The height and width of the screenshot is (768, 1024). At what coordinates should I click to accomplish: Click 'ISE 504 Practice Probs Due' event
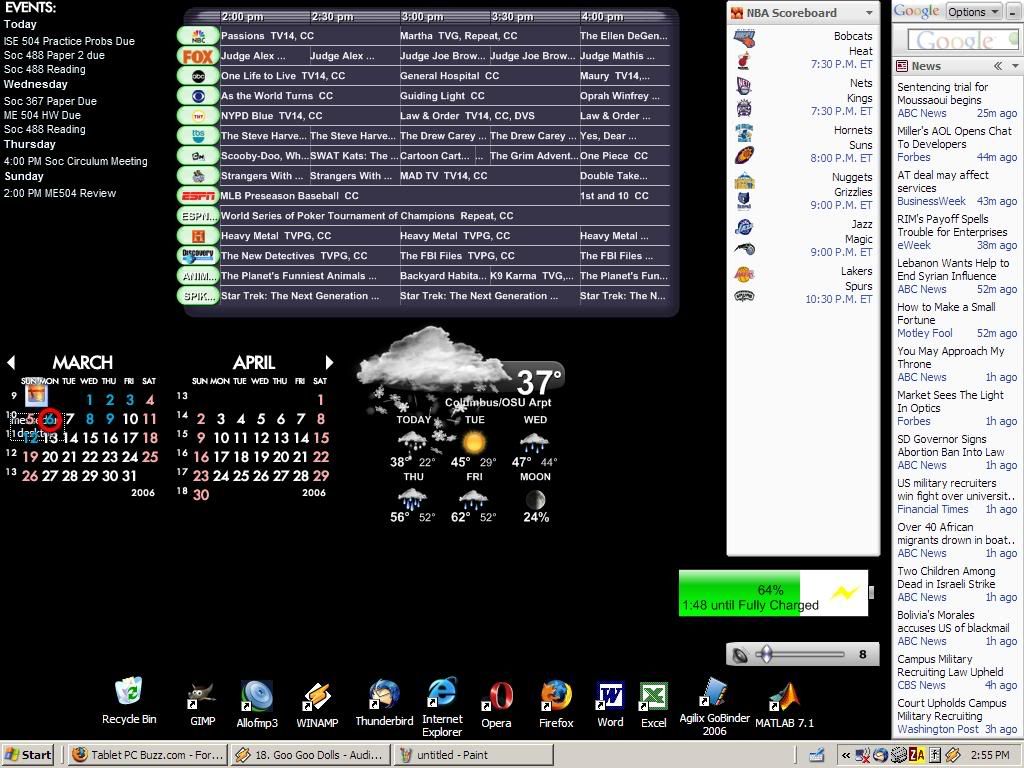[69, 41]
